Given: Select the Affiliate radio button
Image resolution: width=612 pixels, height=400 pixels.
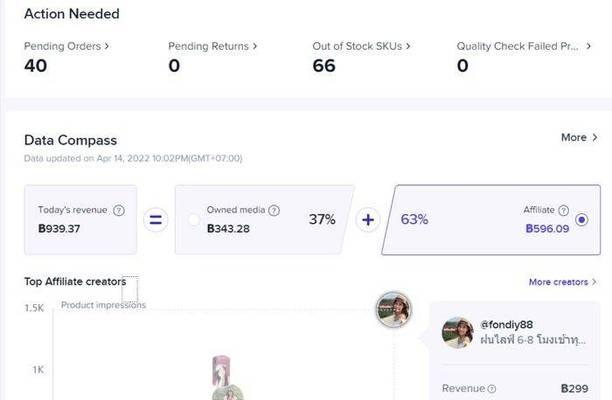Looking at the screenshot, I should (582, 220).
